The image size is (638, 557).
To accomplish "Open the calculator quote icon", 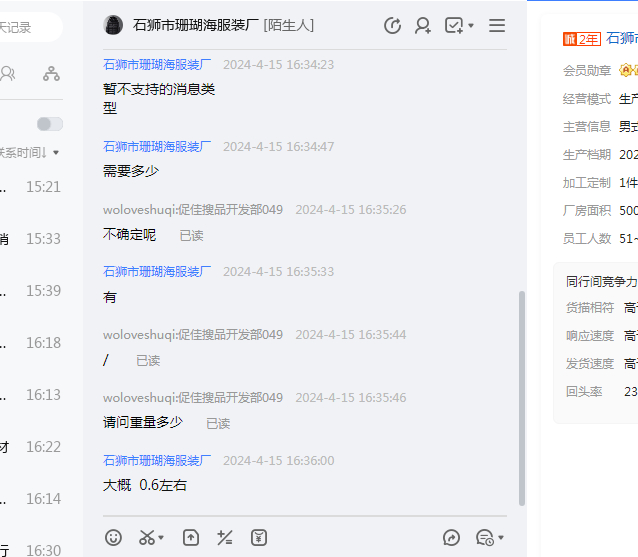I will [225, 537].
